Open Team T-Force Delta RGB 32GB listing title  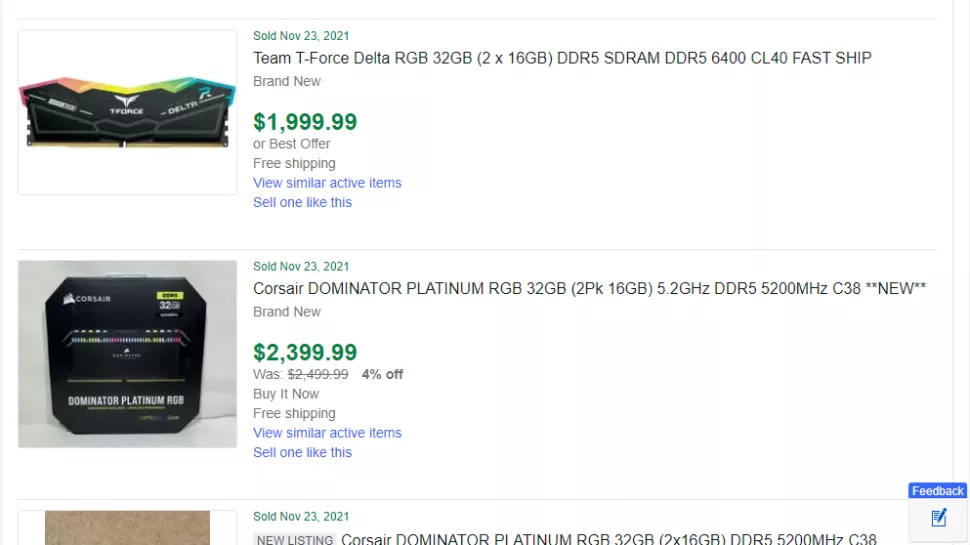[562, 58]
